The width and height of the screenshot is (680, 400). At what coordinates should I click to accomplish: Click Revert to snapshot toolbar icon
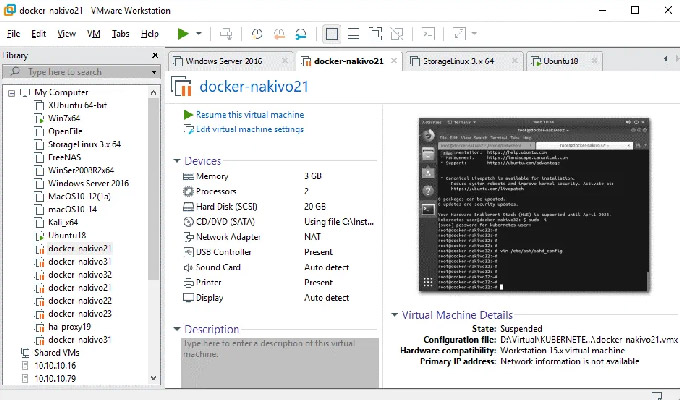(x=279, y=33)
